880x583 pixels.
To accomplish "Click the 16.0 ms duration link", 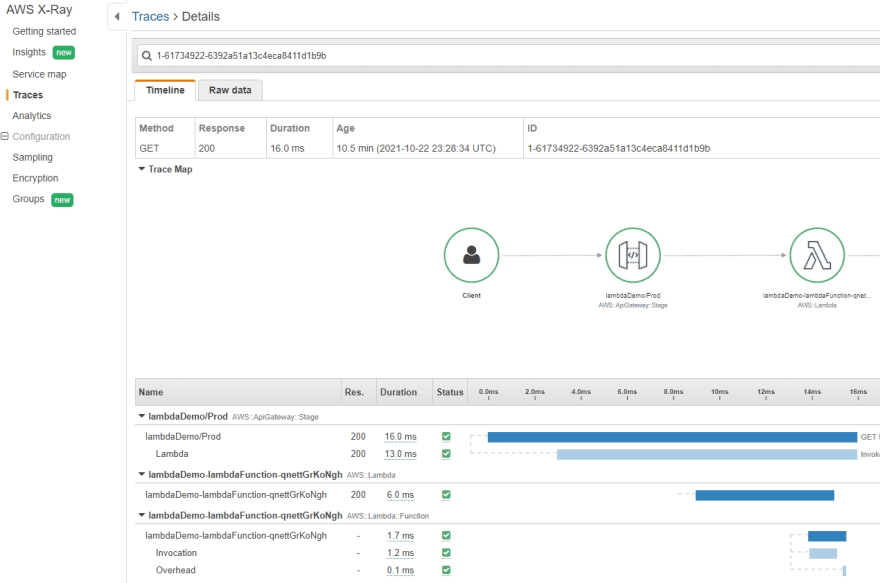I will (401, 437).
